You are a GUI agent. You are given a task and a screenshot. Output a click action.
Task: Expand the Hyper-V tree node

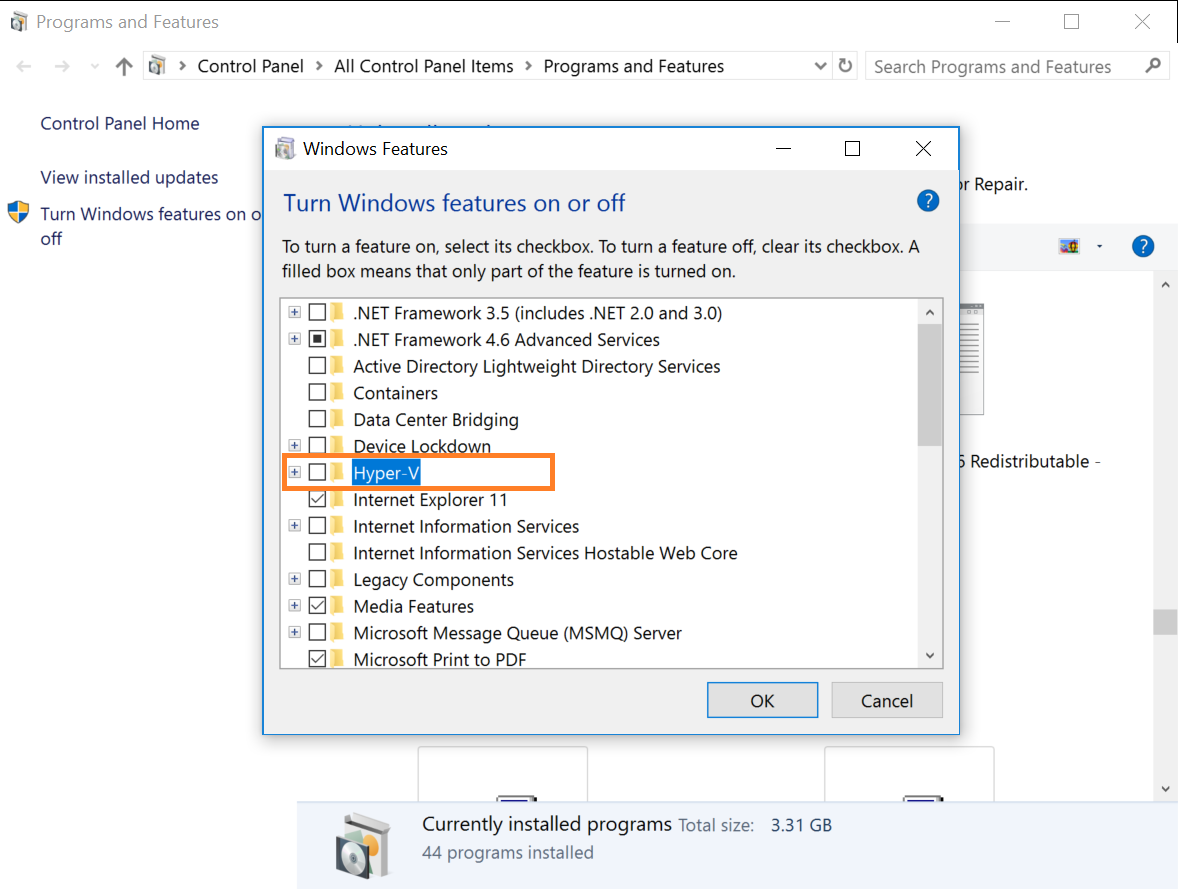click(x=294, y=473)
